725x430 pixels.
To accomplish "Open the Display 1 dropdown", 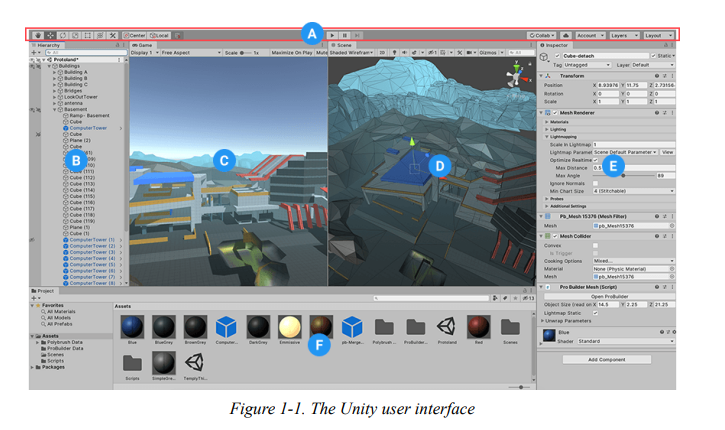I will click(x=144, y=53).
